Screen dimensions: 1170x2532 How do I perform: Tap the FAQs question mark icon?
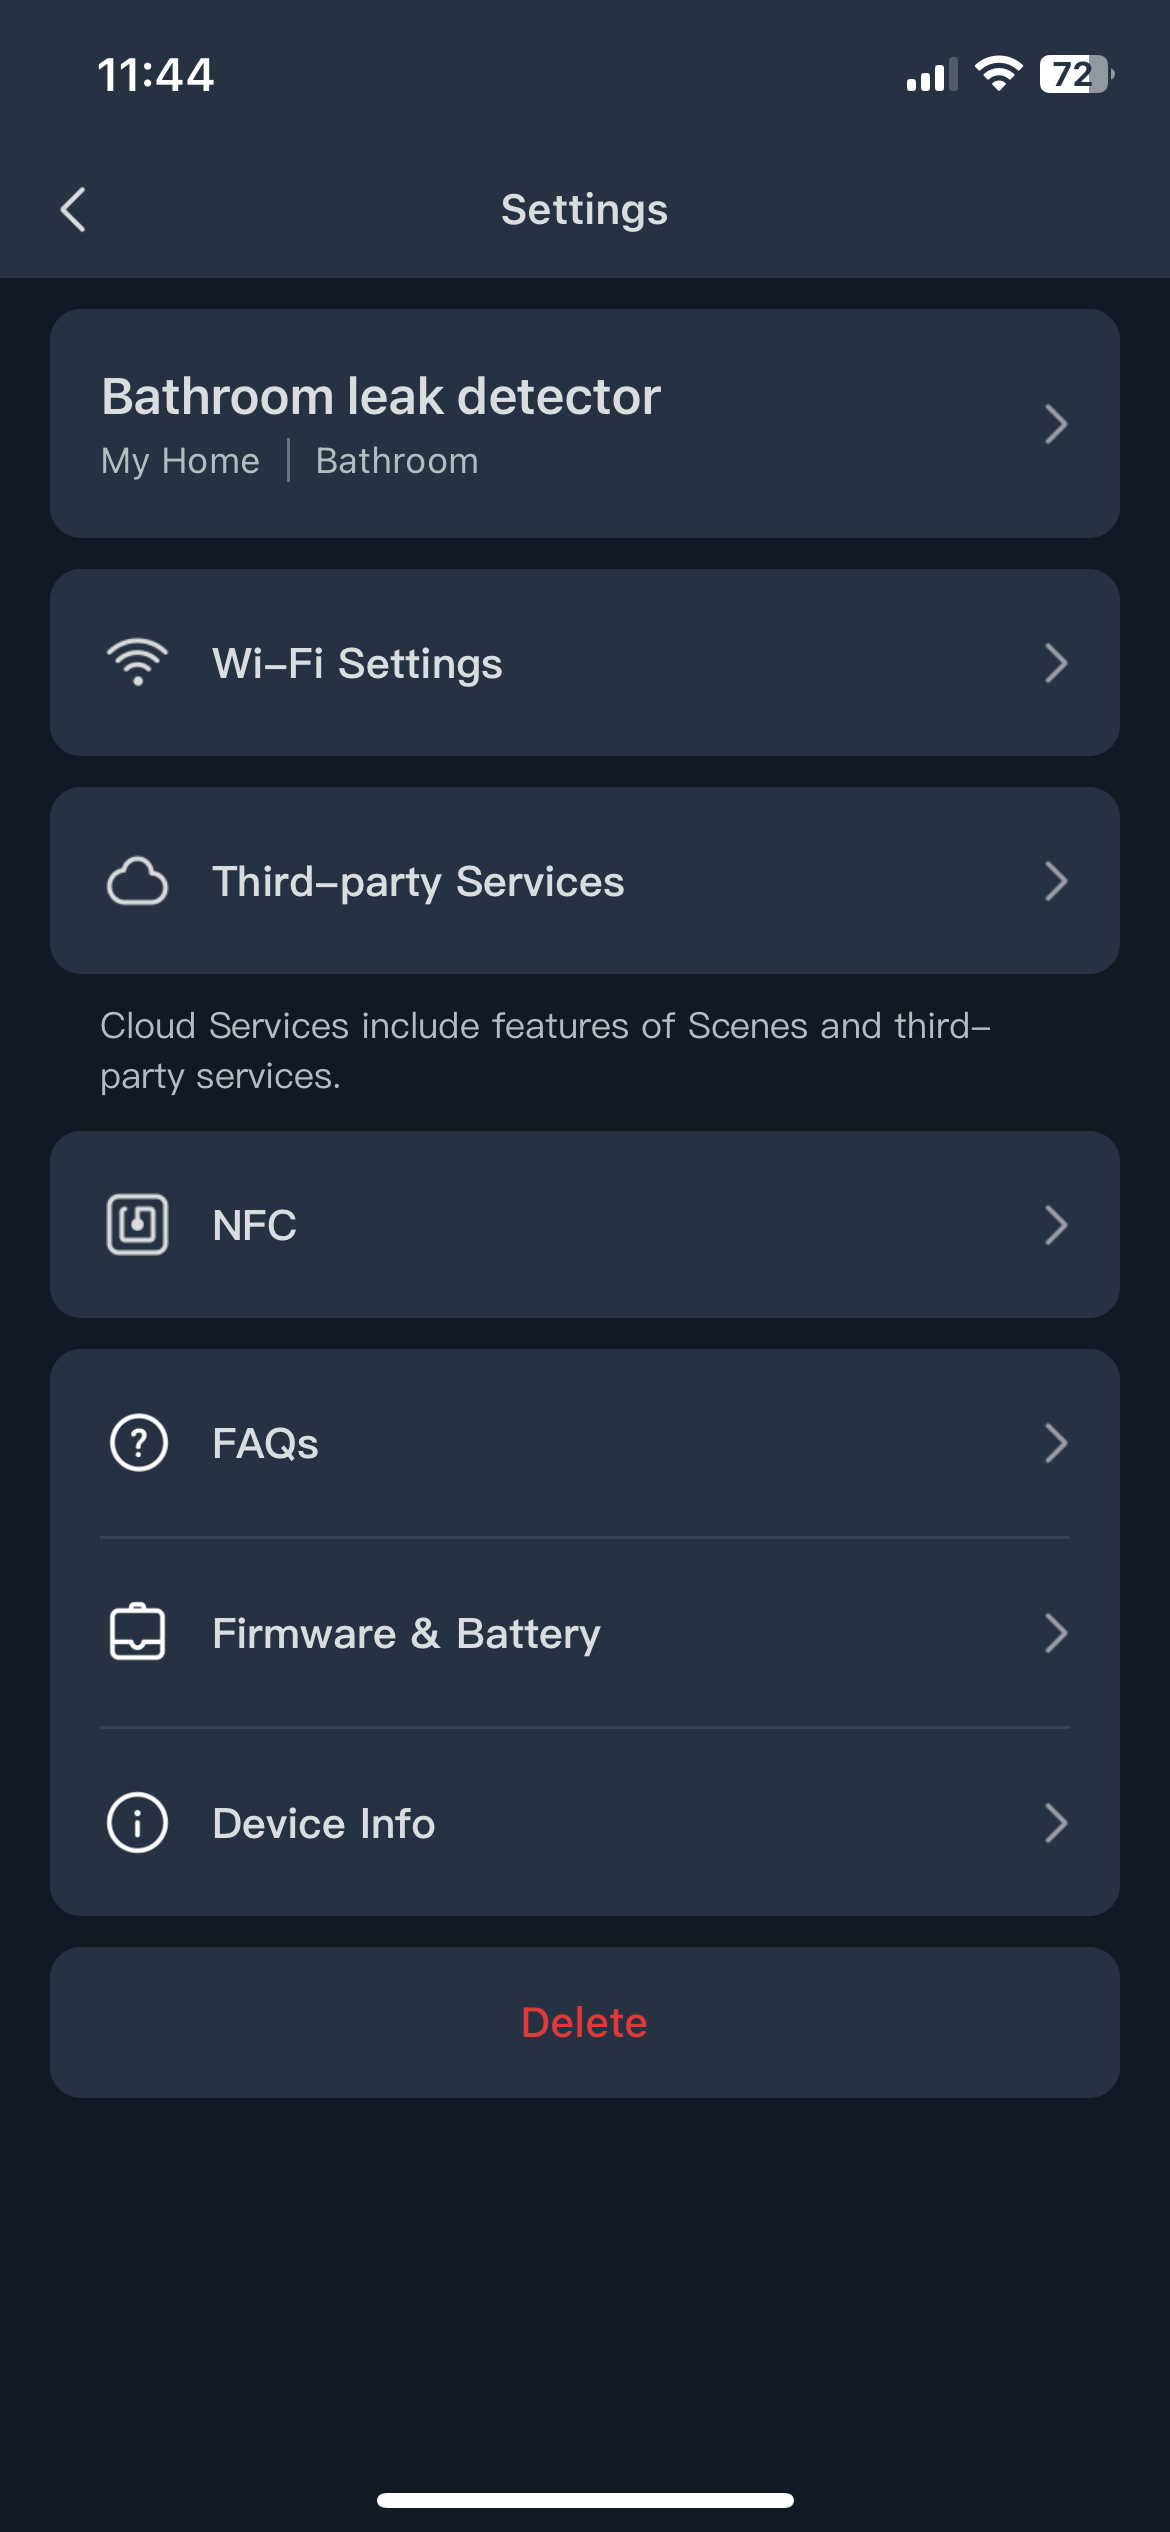pos(138,1443)
